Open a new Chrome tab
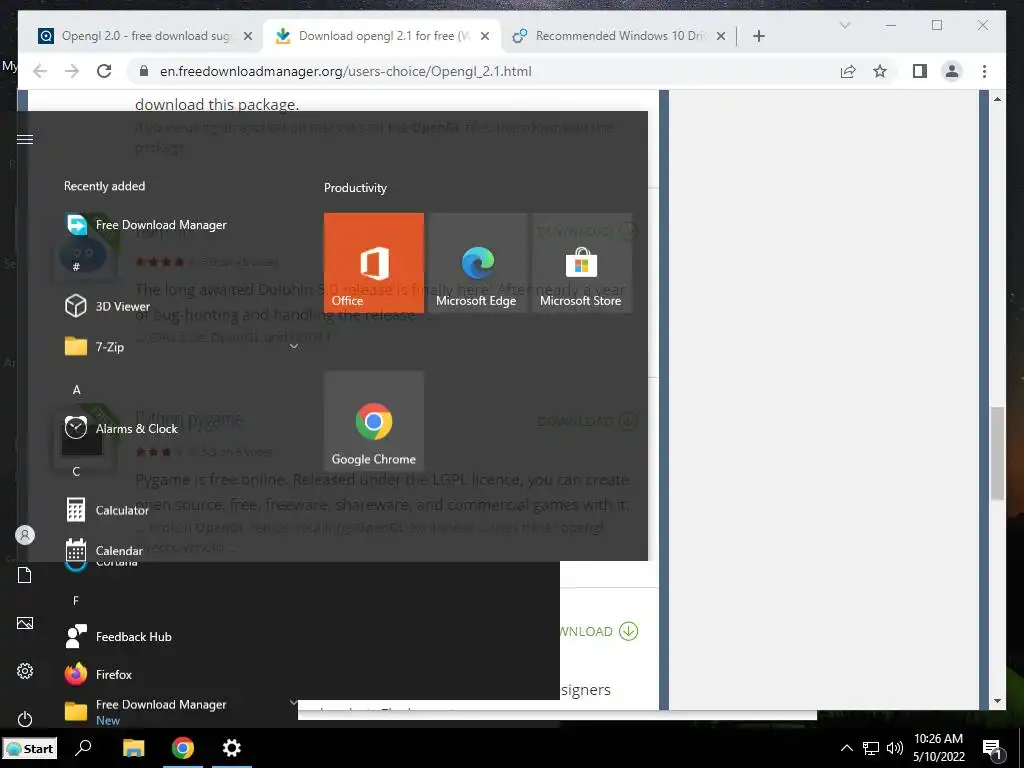1024x768 pixels. (x=758, y=37)
